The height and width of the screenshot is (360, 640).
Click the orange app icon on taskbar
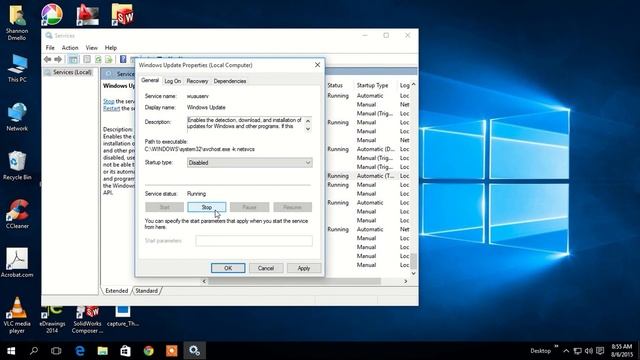[x=171, y=351]
